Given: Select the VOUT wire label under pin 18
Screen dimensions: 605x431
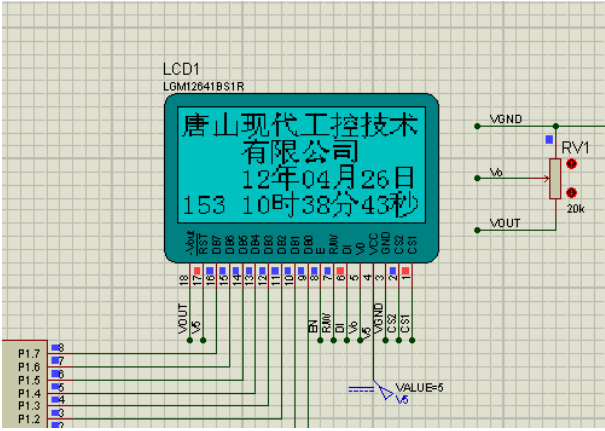Looking at the screenshot, I should point(183,319).
